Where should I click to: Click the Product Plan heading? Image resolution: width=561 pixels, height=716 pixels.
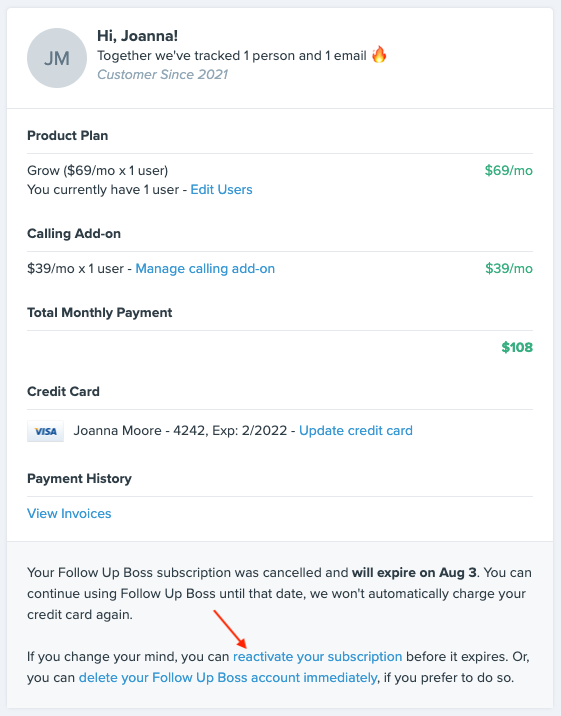point(68,136)
